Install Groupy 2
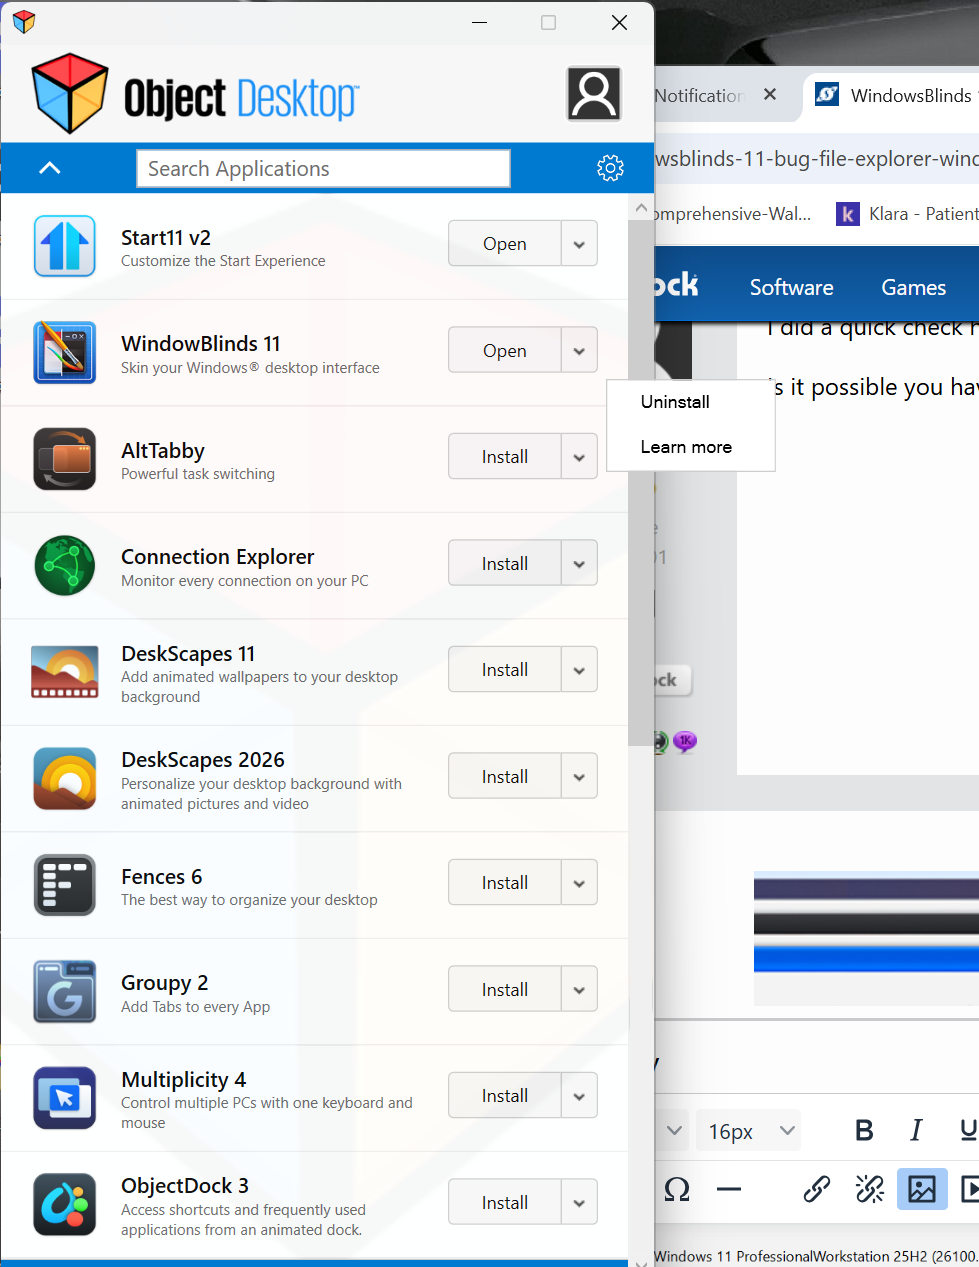Screen dimensions: 979x1267 505,990
